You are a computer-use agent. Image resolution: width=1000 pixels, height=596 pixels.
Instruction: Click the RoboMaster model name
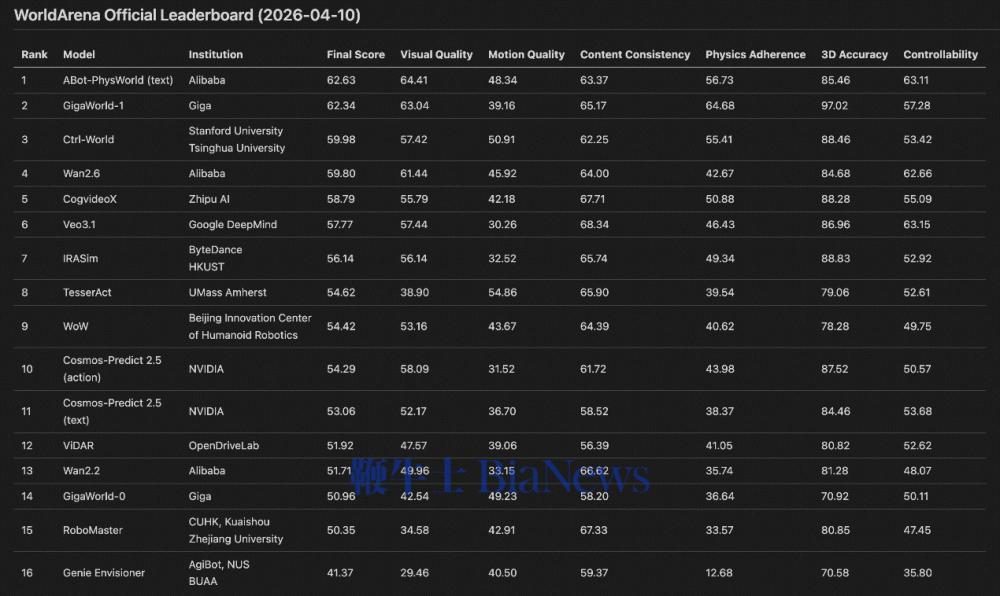pyautogui.click(x=93, y=530)
